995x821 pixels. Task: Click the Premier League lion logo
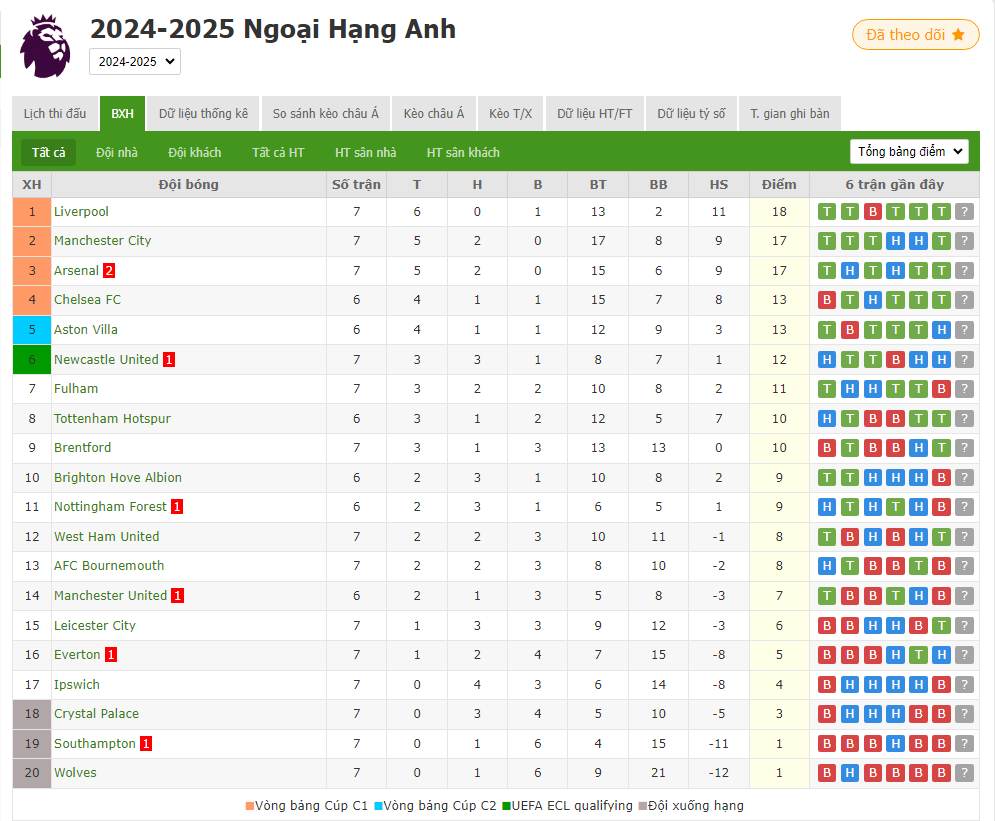(45, 46)
